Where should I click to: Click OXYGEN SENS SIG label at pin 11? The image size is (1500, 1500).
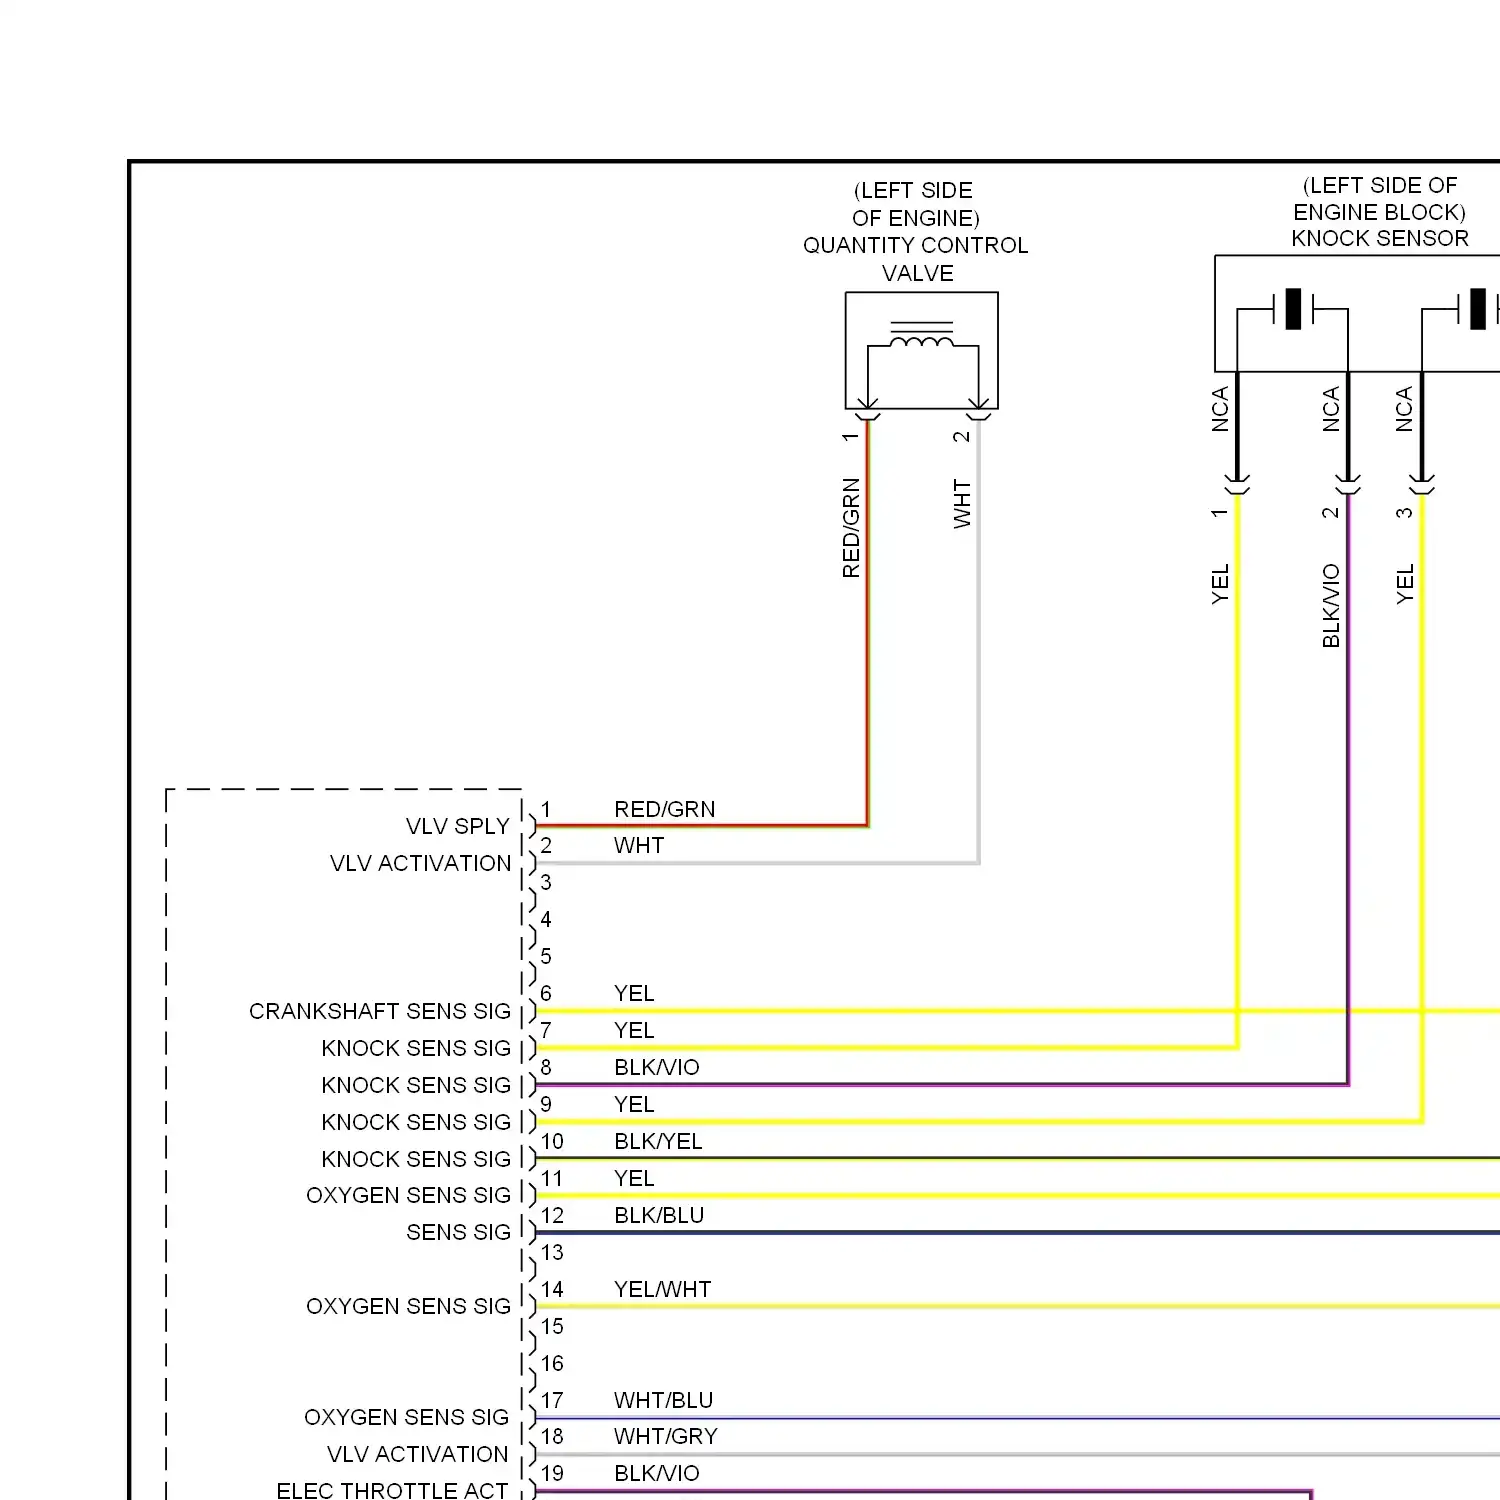point(408,1195)
